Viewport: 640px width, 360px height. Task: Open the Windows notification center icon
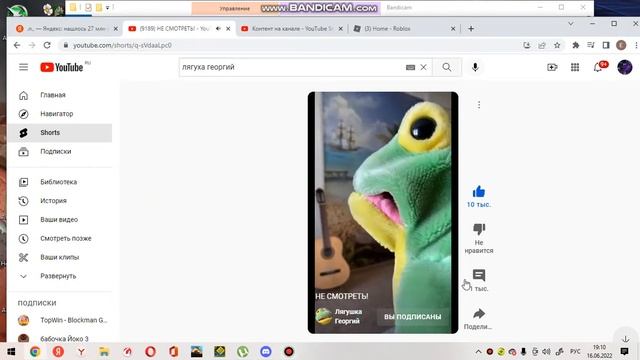(x=624, y=351)
